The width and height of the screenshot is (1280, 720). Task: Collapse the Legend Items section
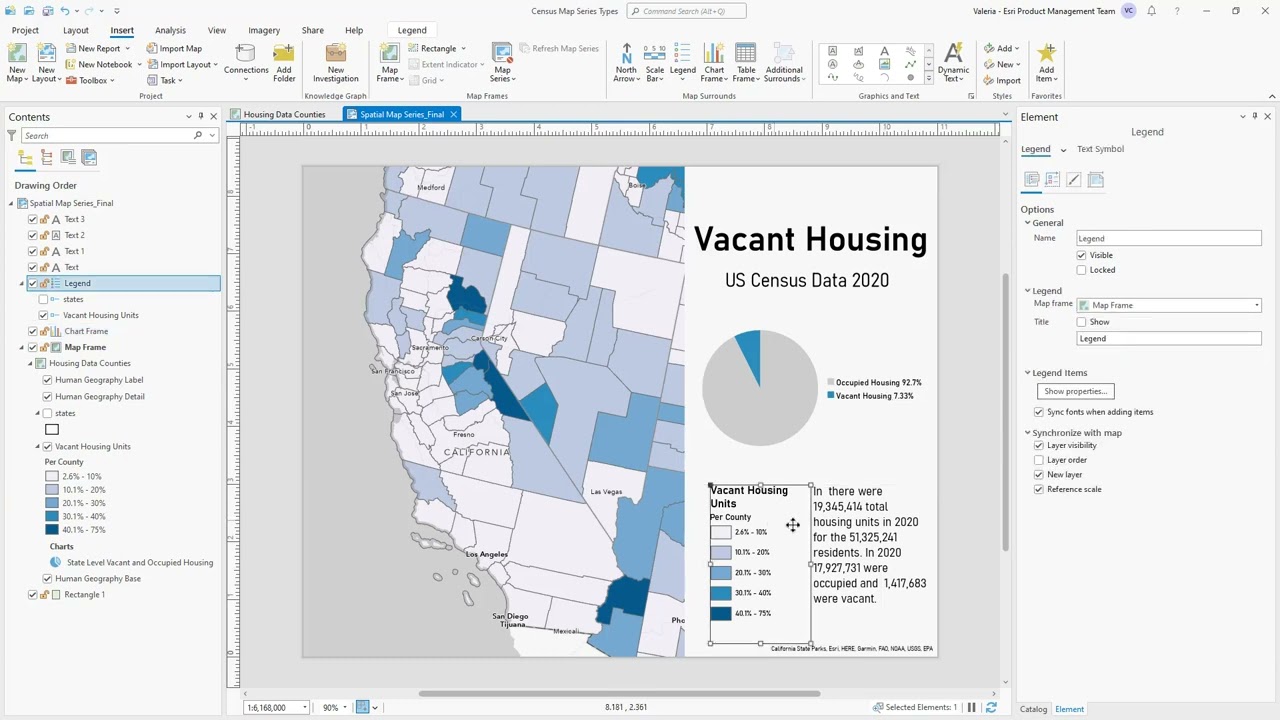(x=1027, y=373)
